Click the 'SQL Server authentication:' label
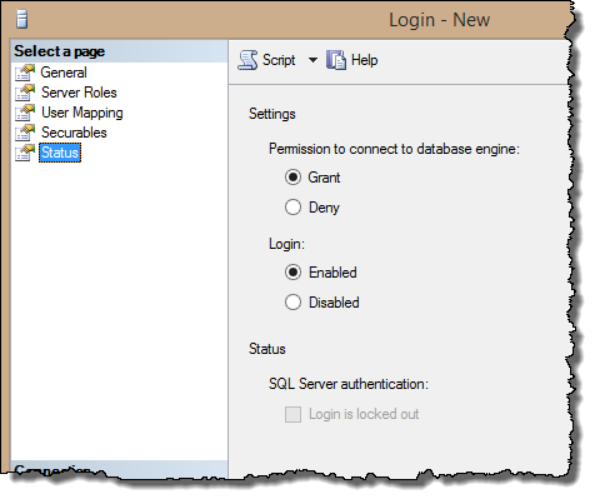The height and width of the screenshot is (499, 595). [x=348, y=384]
